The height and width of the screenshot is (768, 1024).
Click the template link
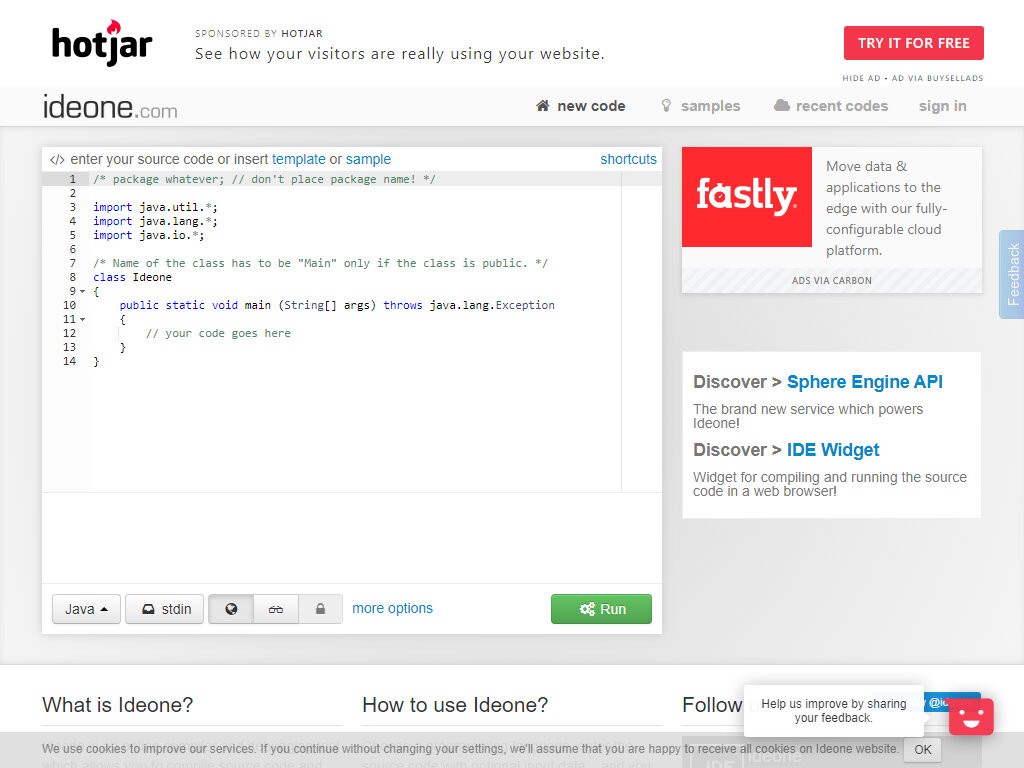click(298, 159)
